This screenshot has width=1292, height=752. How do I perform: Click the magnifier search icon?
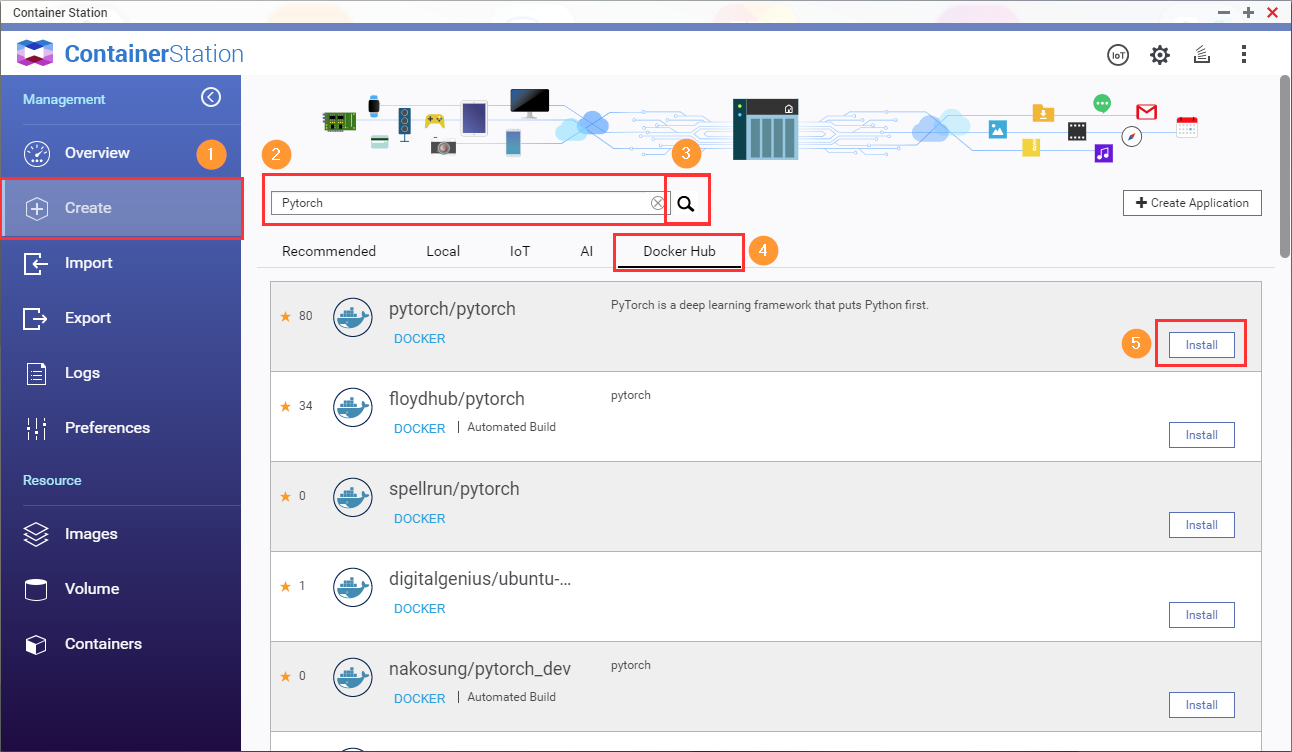[686, 203]
